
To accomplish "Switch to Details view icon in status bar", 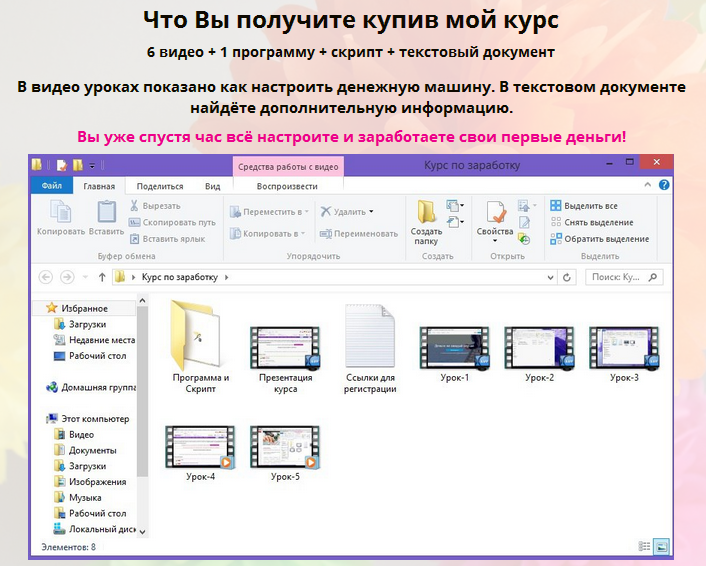I will click(x=644, y=546).
